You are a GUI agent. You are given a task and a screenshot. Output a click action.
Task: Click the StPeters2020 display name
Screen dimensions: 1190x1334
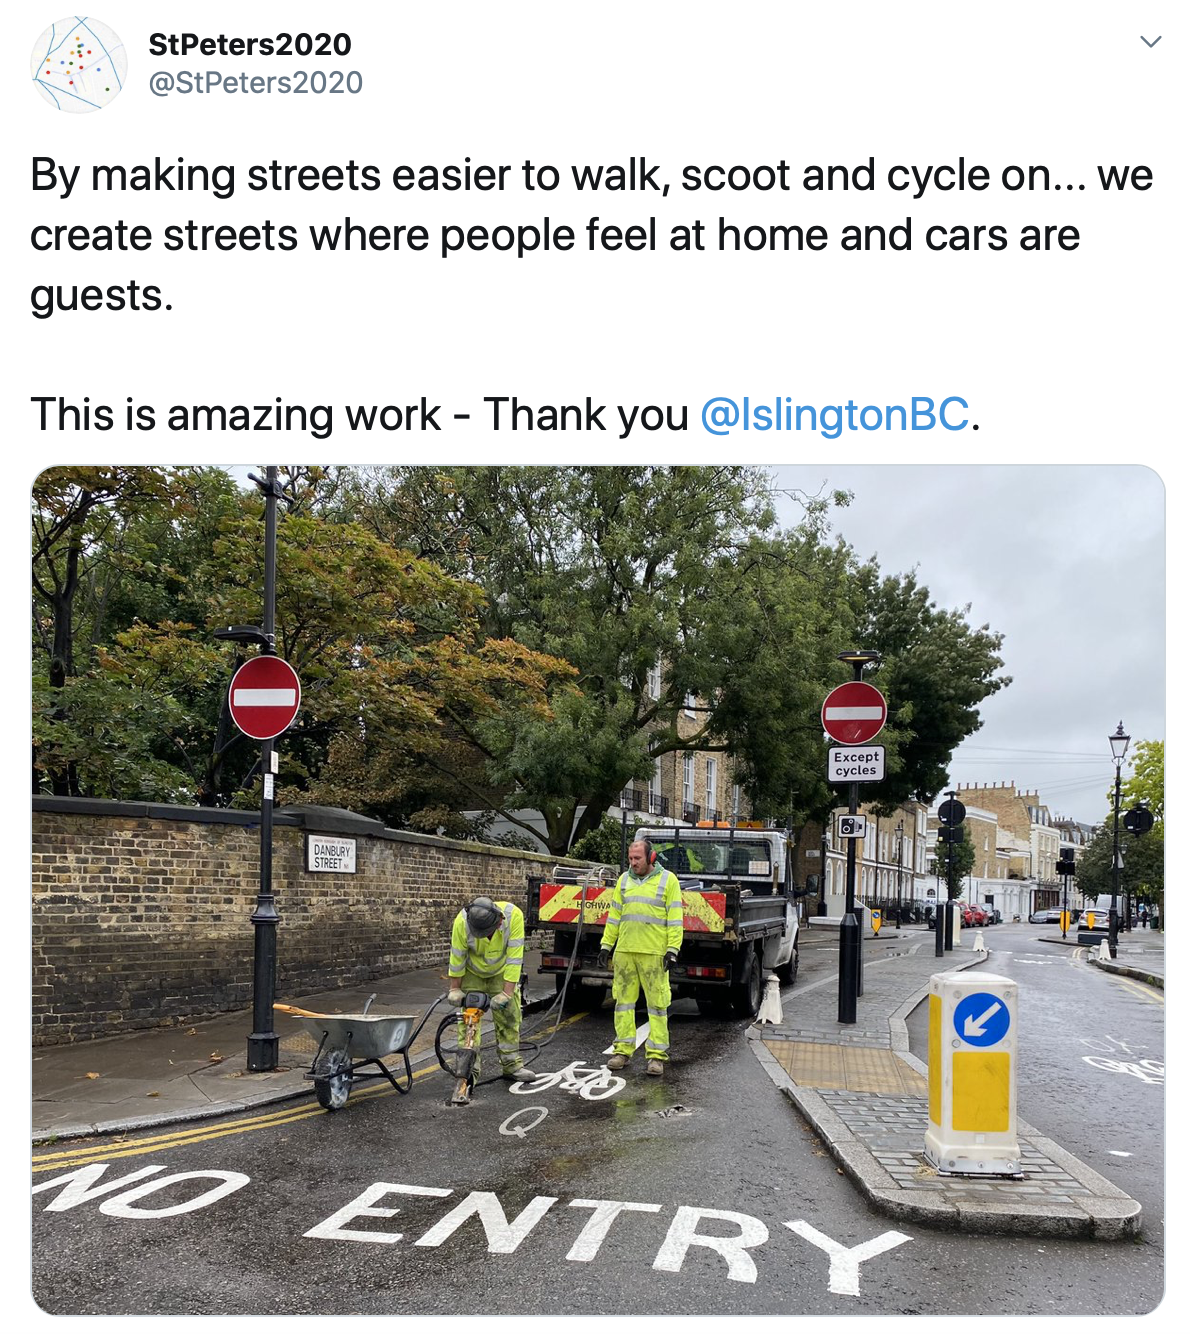tap(250, 44)
